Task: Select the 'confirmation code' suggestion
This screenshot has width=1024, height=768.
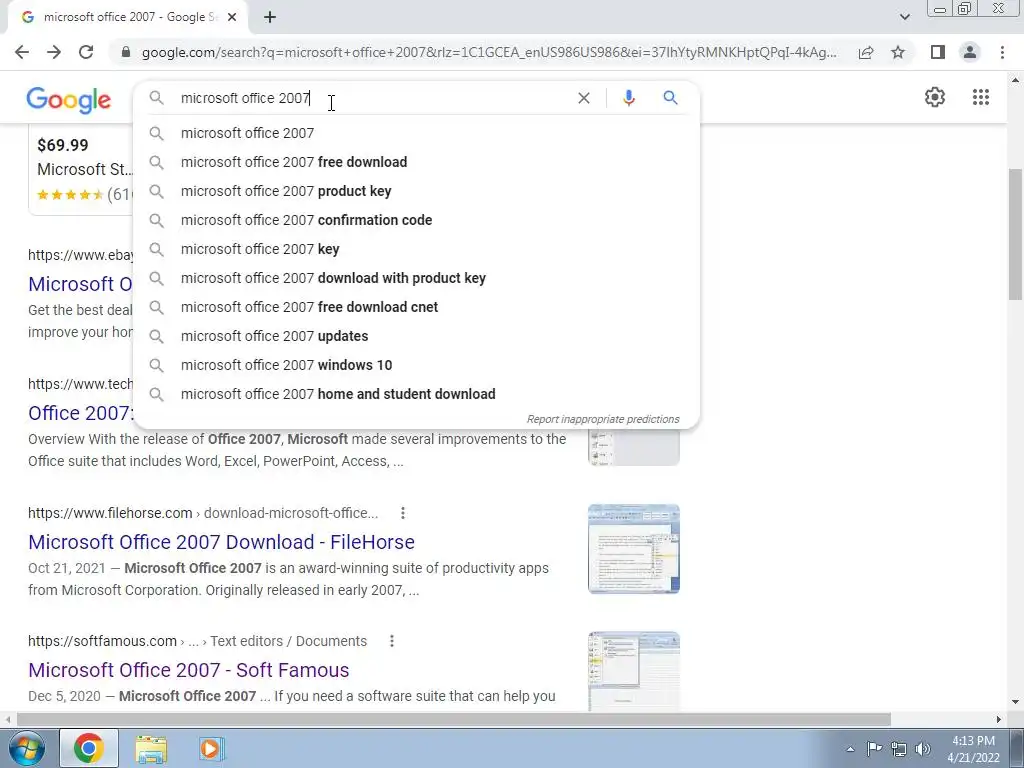Action: tap(416, 220)
